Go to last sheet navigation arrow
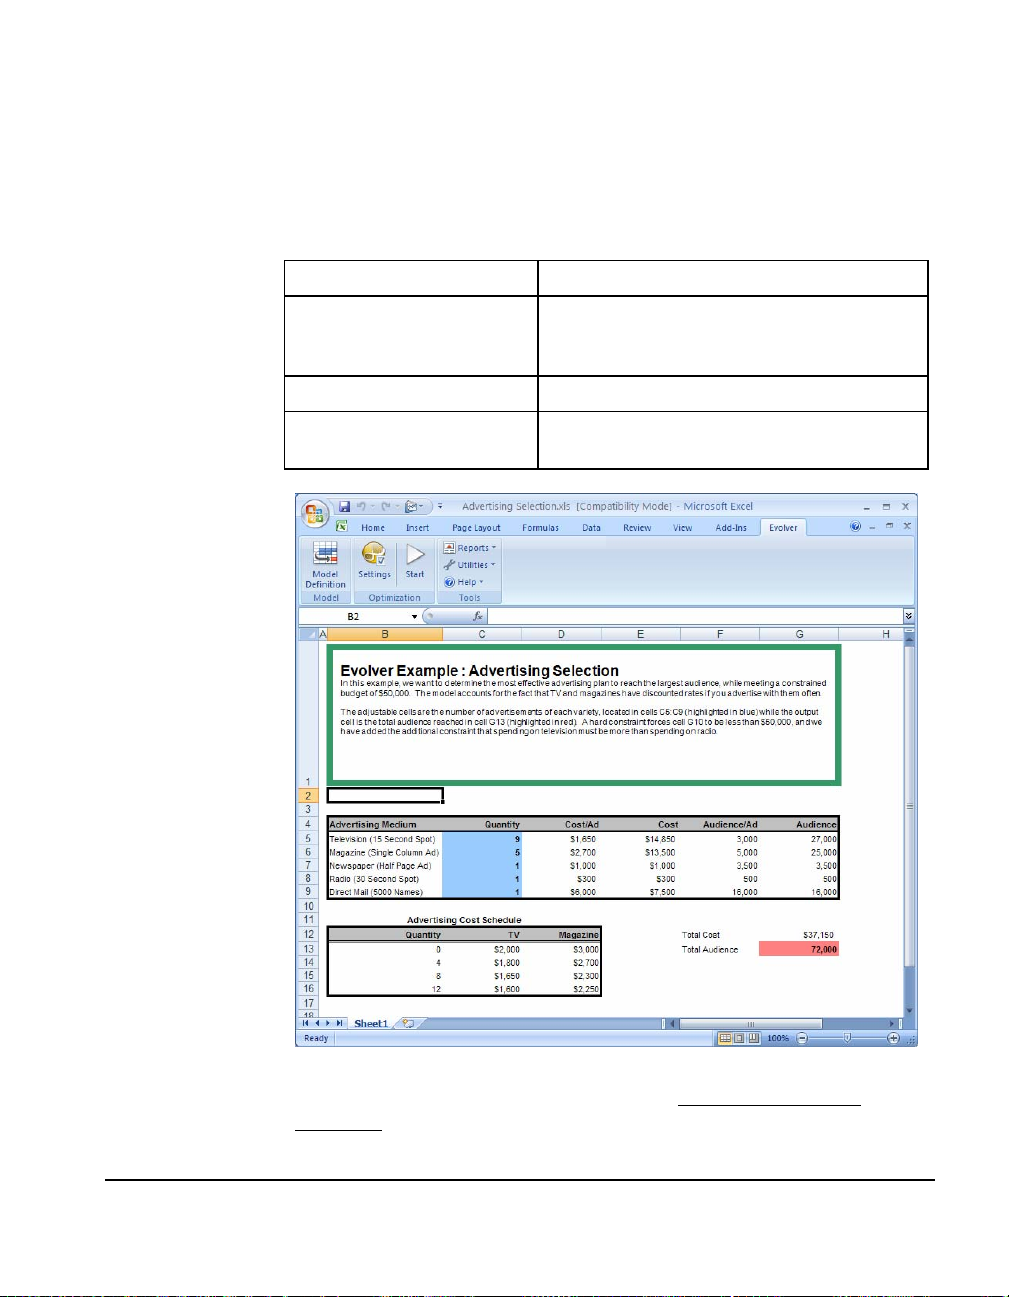Screen dimensions: 1009x1297 pyautogui.click(x=340, y=1024)
